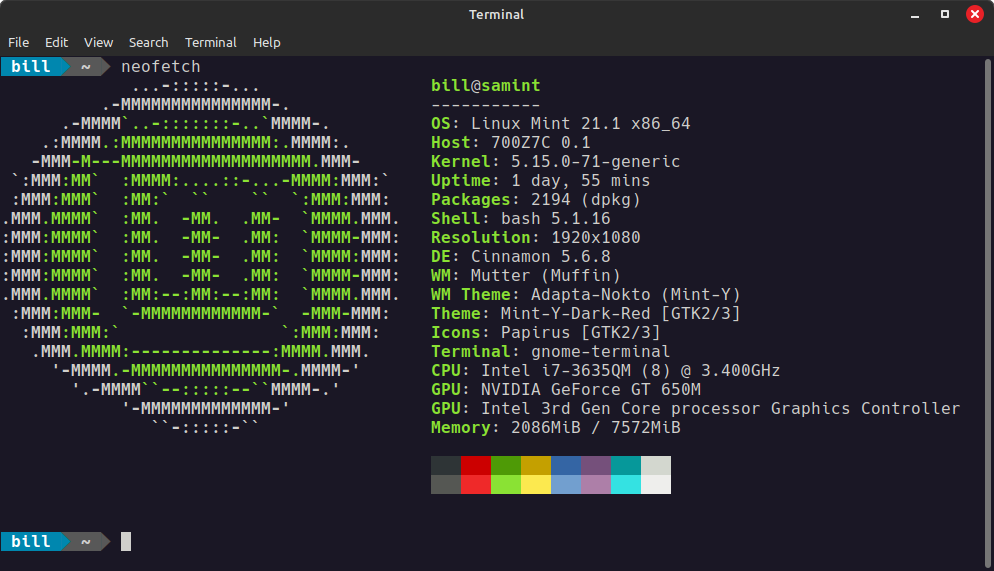Click the Linux Mint ASCII art logo
994x571 pixels.
click(200, 257)
